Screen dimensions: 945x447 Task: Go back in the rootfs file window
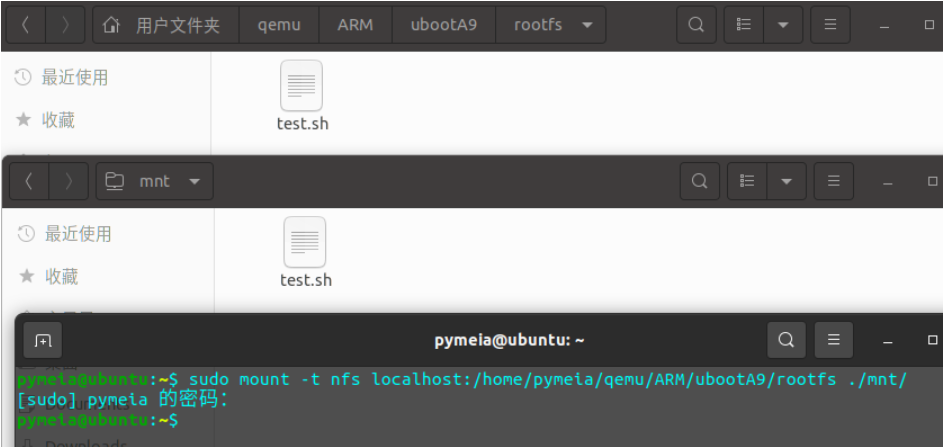25,25
